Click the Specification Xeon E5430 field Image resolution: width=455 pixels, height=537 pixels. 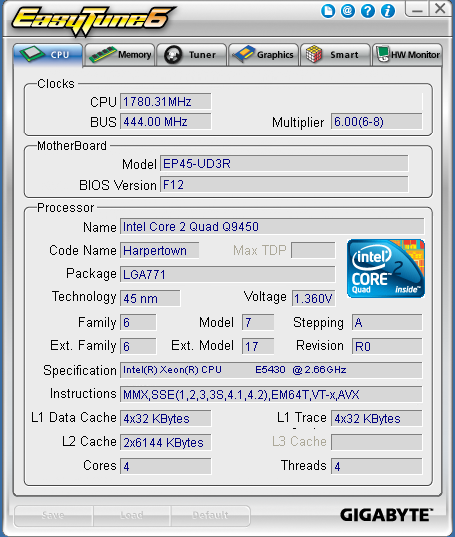click(x=271, y=370)
